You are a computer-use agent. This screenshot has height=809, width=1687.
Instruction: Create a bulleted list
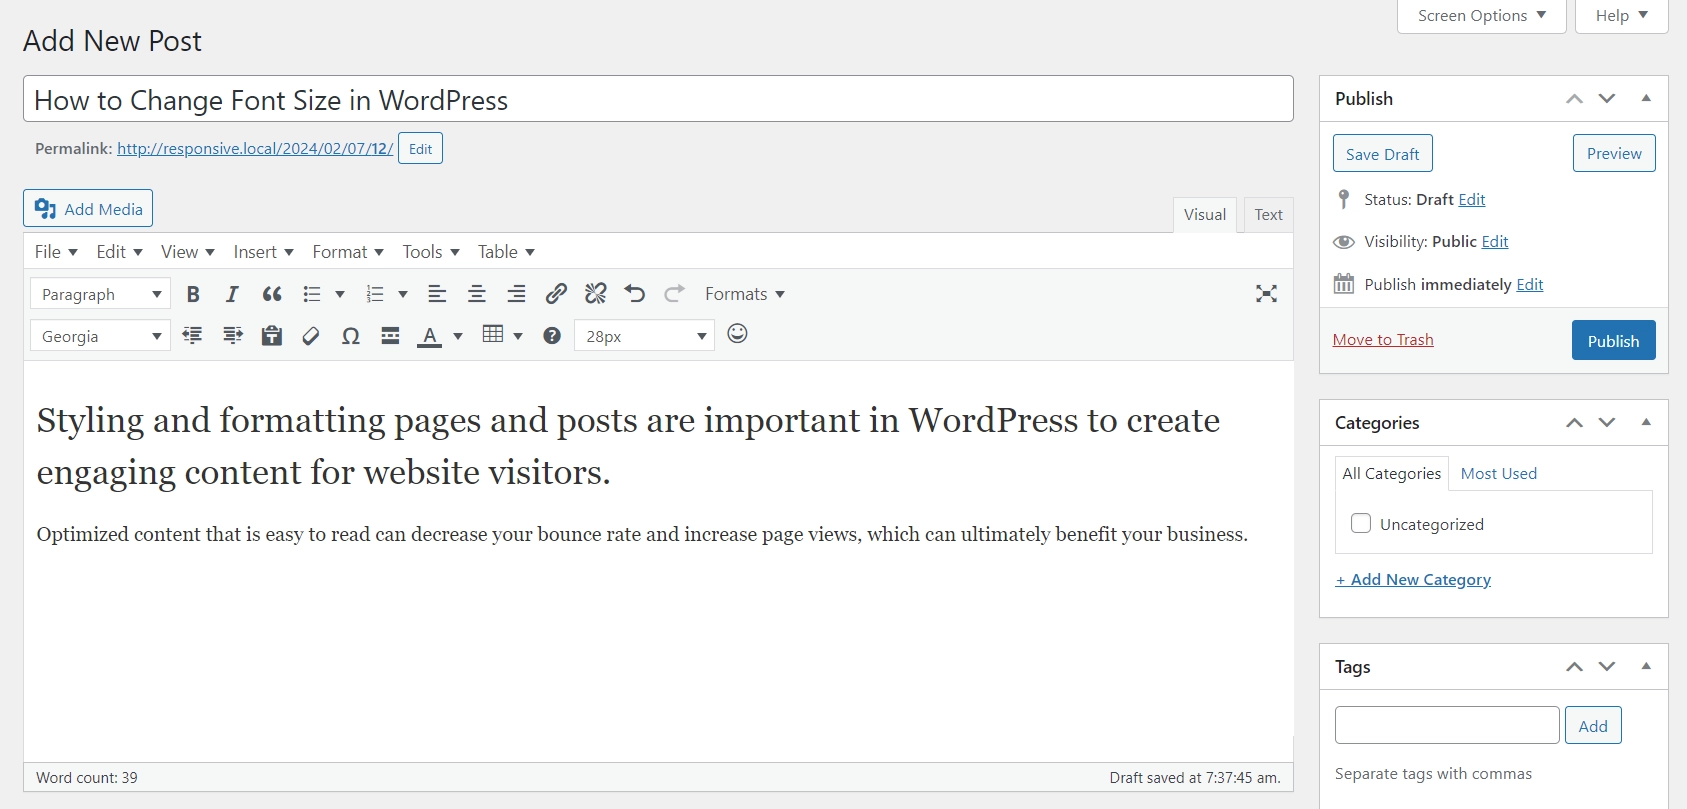[x=312, y=294]
